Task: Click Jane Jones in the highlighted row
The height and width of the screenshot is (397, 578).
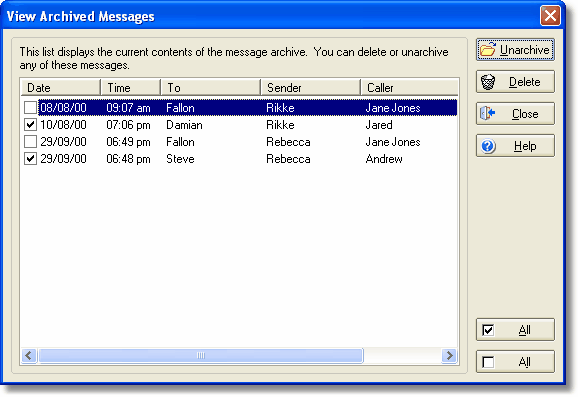Action: coord(393,108)
